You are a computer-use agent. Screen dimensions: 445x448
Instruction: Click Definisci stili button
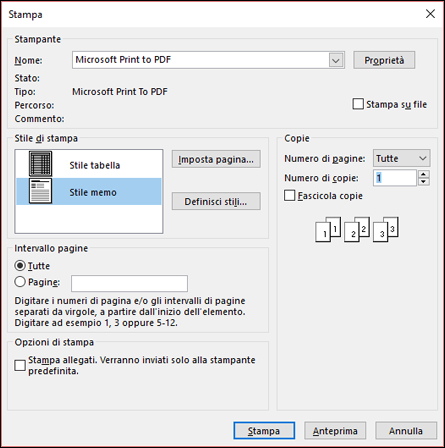(216, 201)
